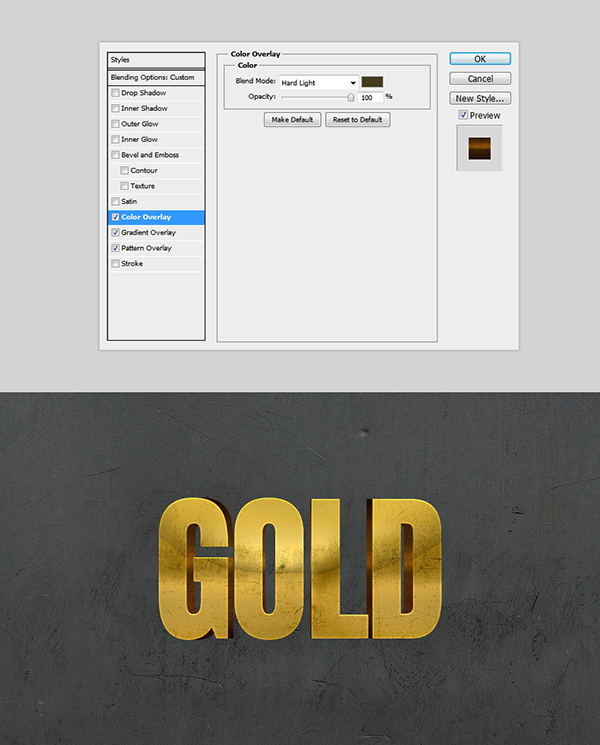Click the Opacity value field
Image resolution: width=600 pixels, height=745 pixels.
370,97
